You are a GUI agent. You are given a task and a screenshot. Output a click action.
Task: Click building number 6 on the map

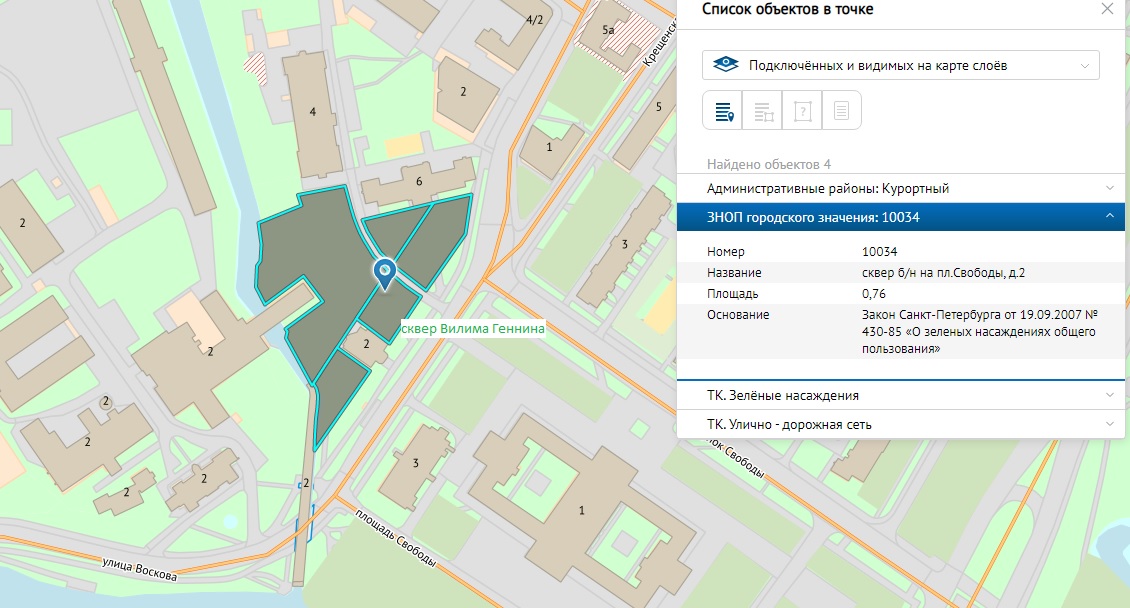pos(419,181)
